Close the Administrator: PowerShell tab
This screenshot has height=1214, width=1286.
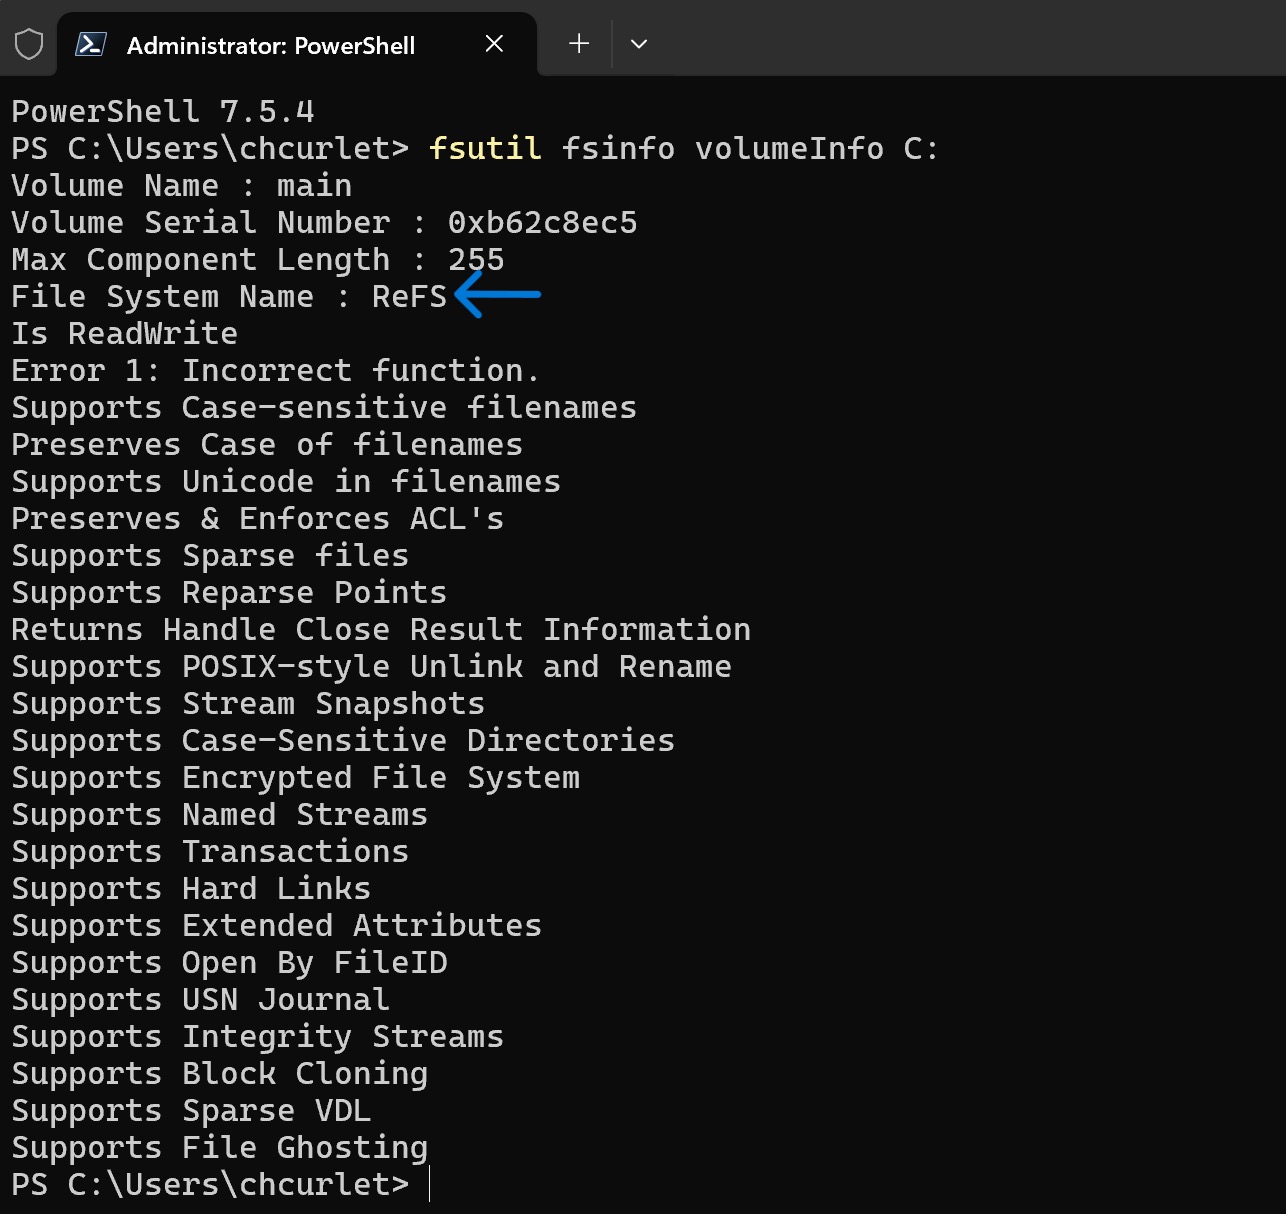pos(494,44)
